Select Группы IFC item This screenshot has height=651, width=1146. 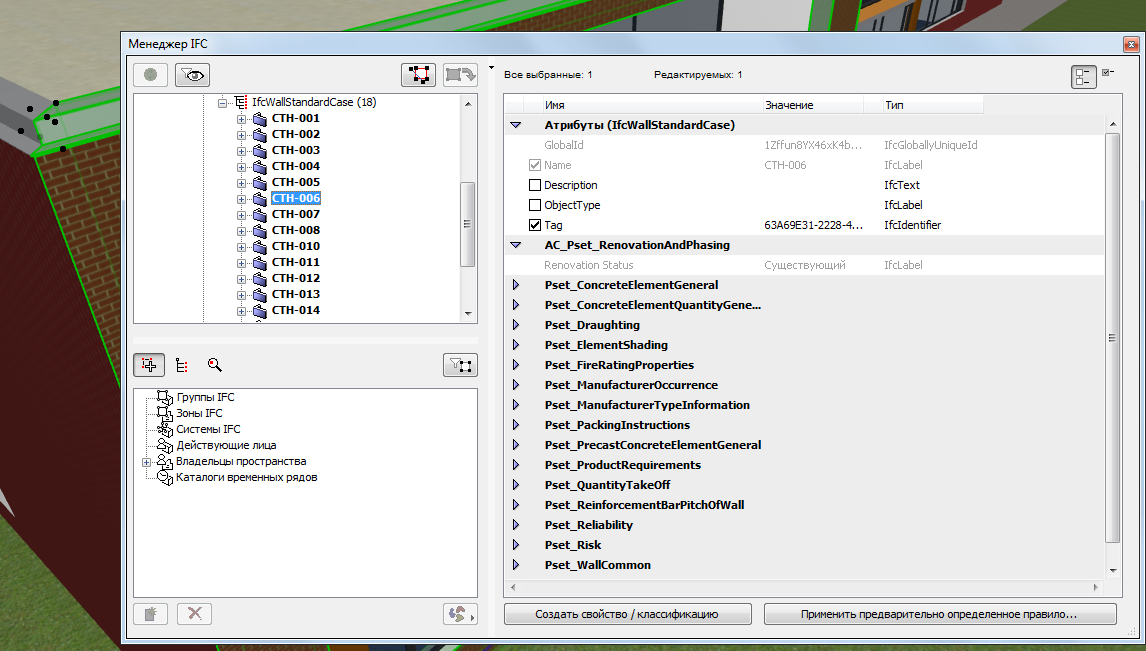pyautogui.click(x=205, y=397)
